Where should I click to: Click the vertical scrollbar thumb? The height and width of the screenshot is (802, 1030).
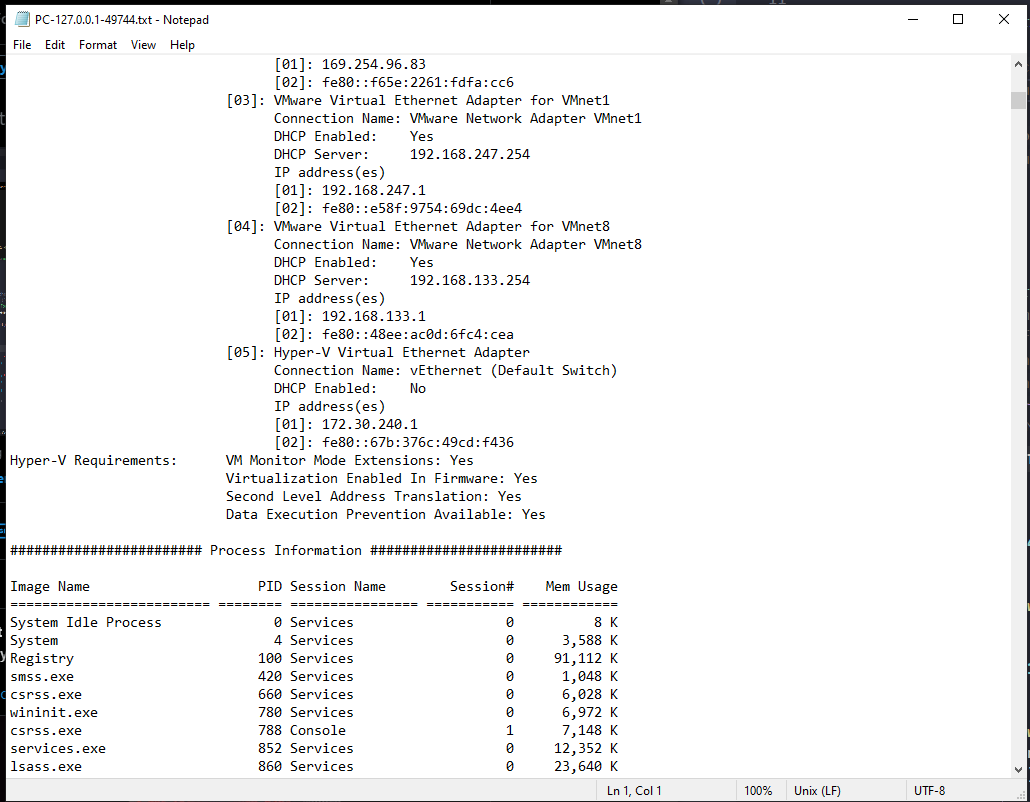tap(1018, 100)
